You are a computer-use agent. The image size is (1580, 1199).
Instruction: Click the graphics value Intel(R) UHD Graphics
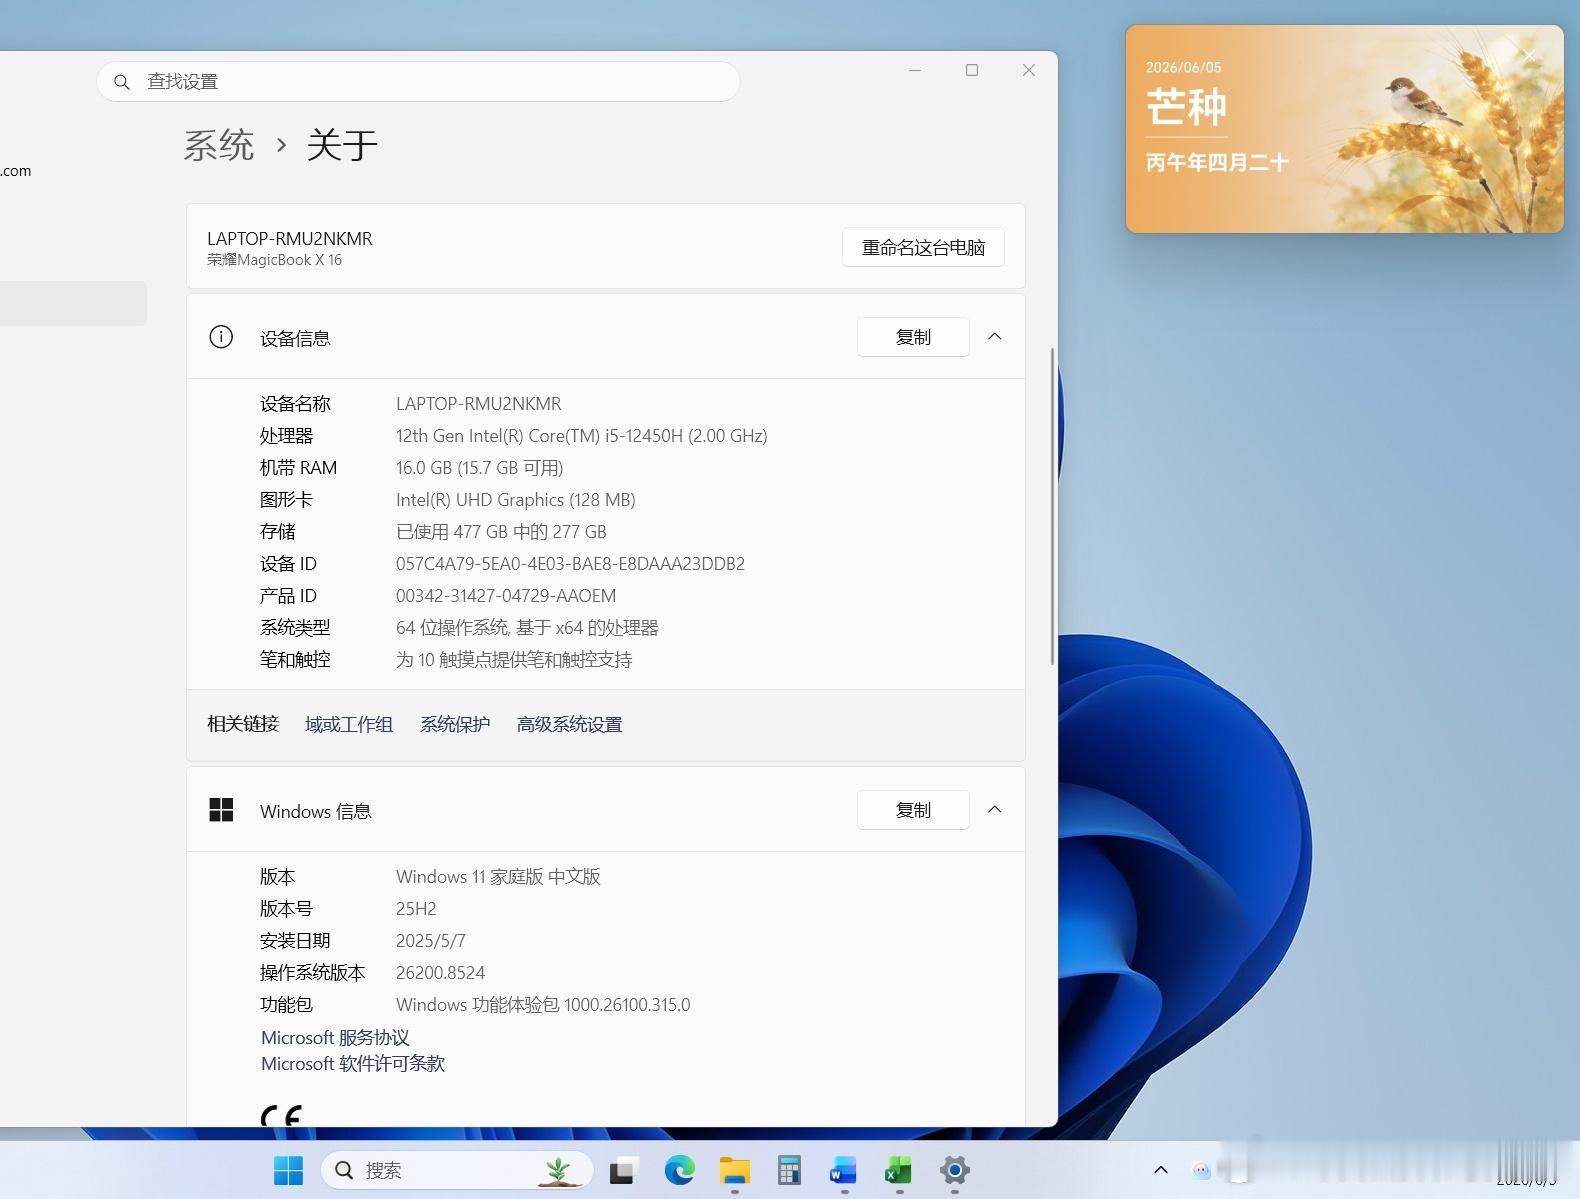516,500
